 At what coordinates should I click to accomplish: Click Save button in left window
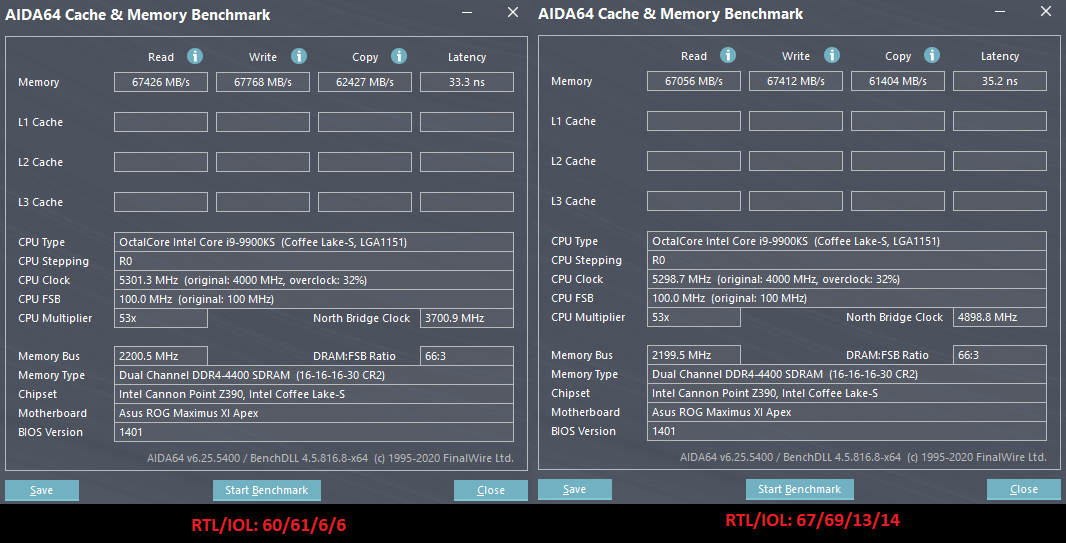[x=41, y=490]
